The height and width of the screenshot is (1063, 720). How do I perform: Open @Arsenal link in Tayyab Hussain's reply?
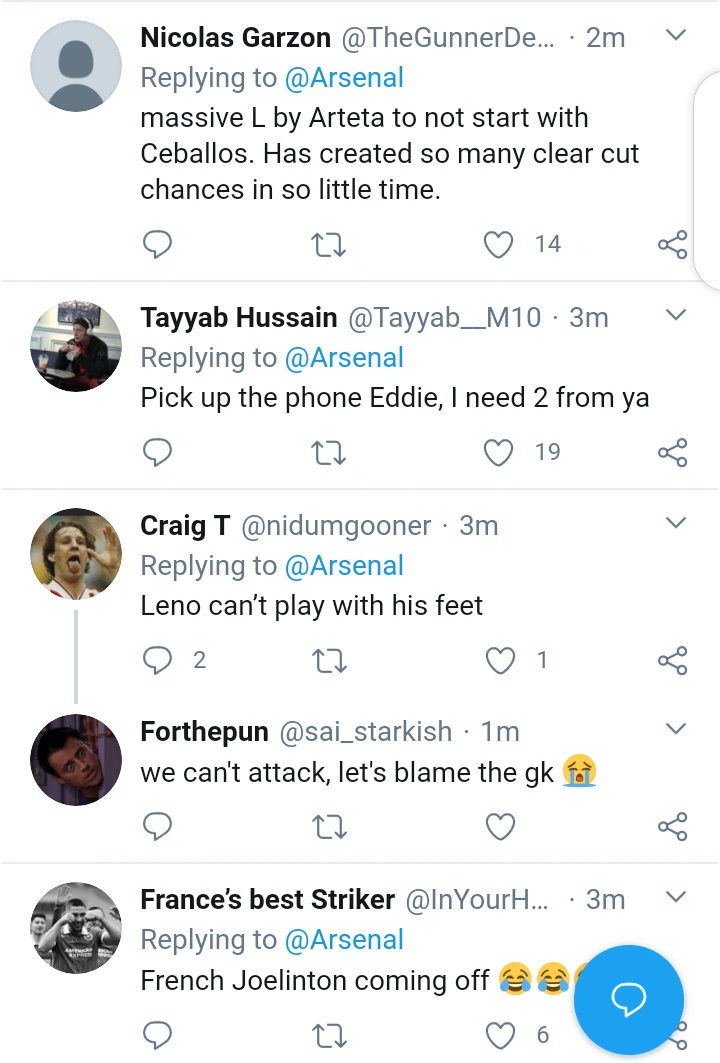pyautogui.click(x=344, y=358)
